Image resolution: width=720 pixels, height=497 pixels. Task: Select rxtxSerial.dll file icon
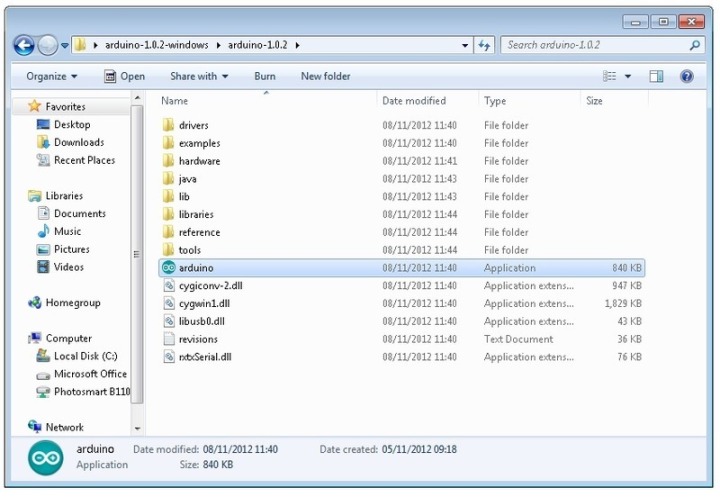coord(169,357)
